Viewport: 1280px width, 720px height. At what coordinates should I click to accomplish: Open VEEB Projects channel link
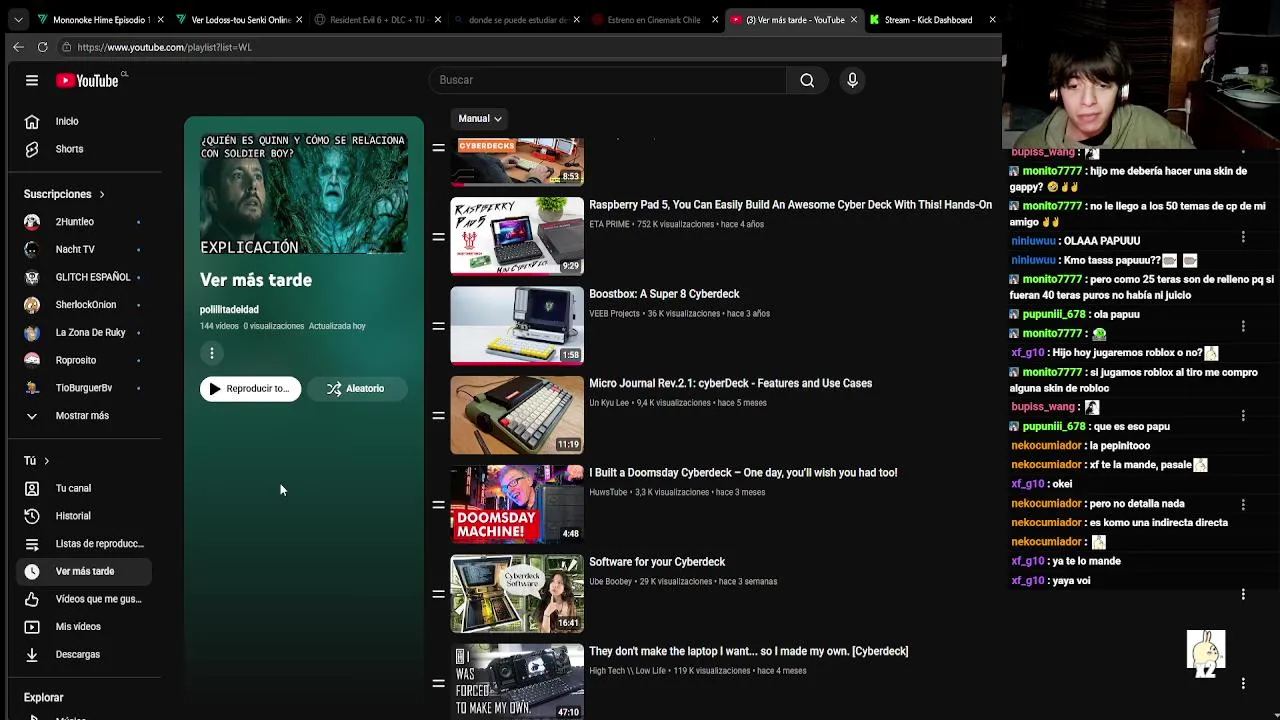[614, 313]
